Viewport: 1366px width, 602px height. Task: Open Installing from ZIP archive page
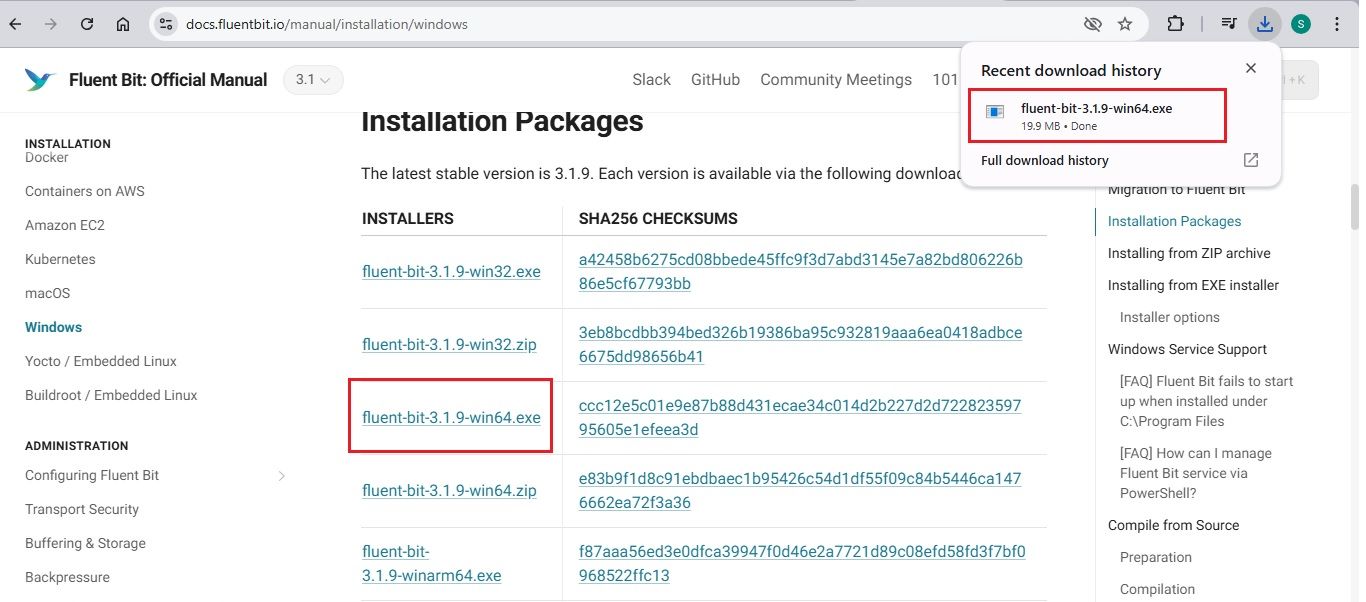[x=1189, y=253]
